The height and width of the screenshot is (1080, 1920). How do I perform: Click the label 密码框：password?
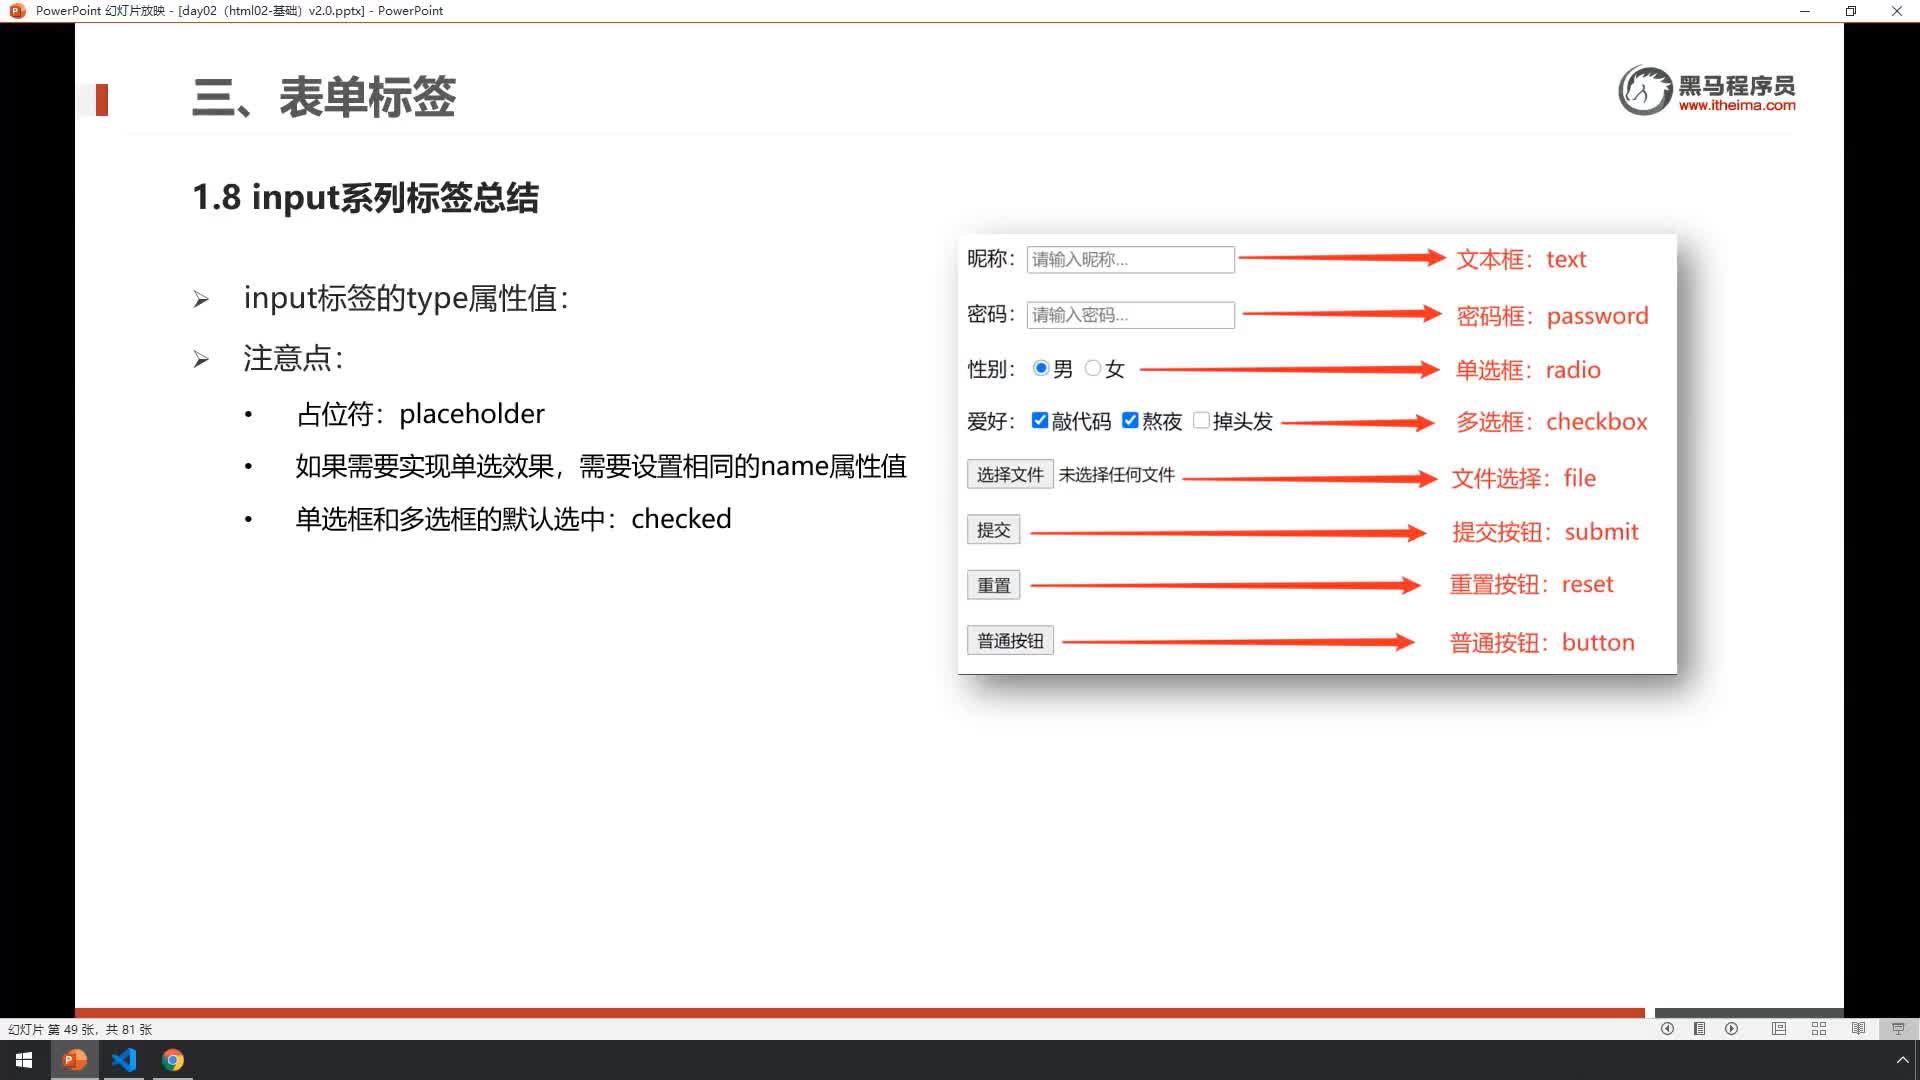1552,316
